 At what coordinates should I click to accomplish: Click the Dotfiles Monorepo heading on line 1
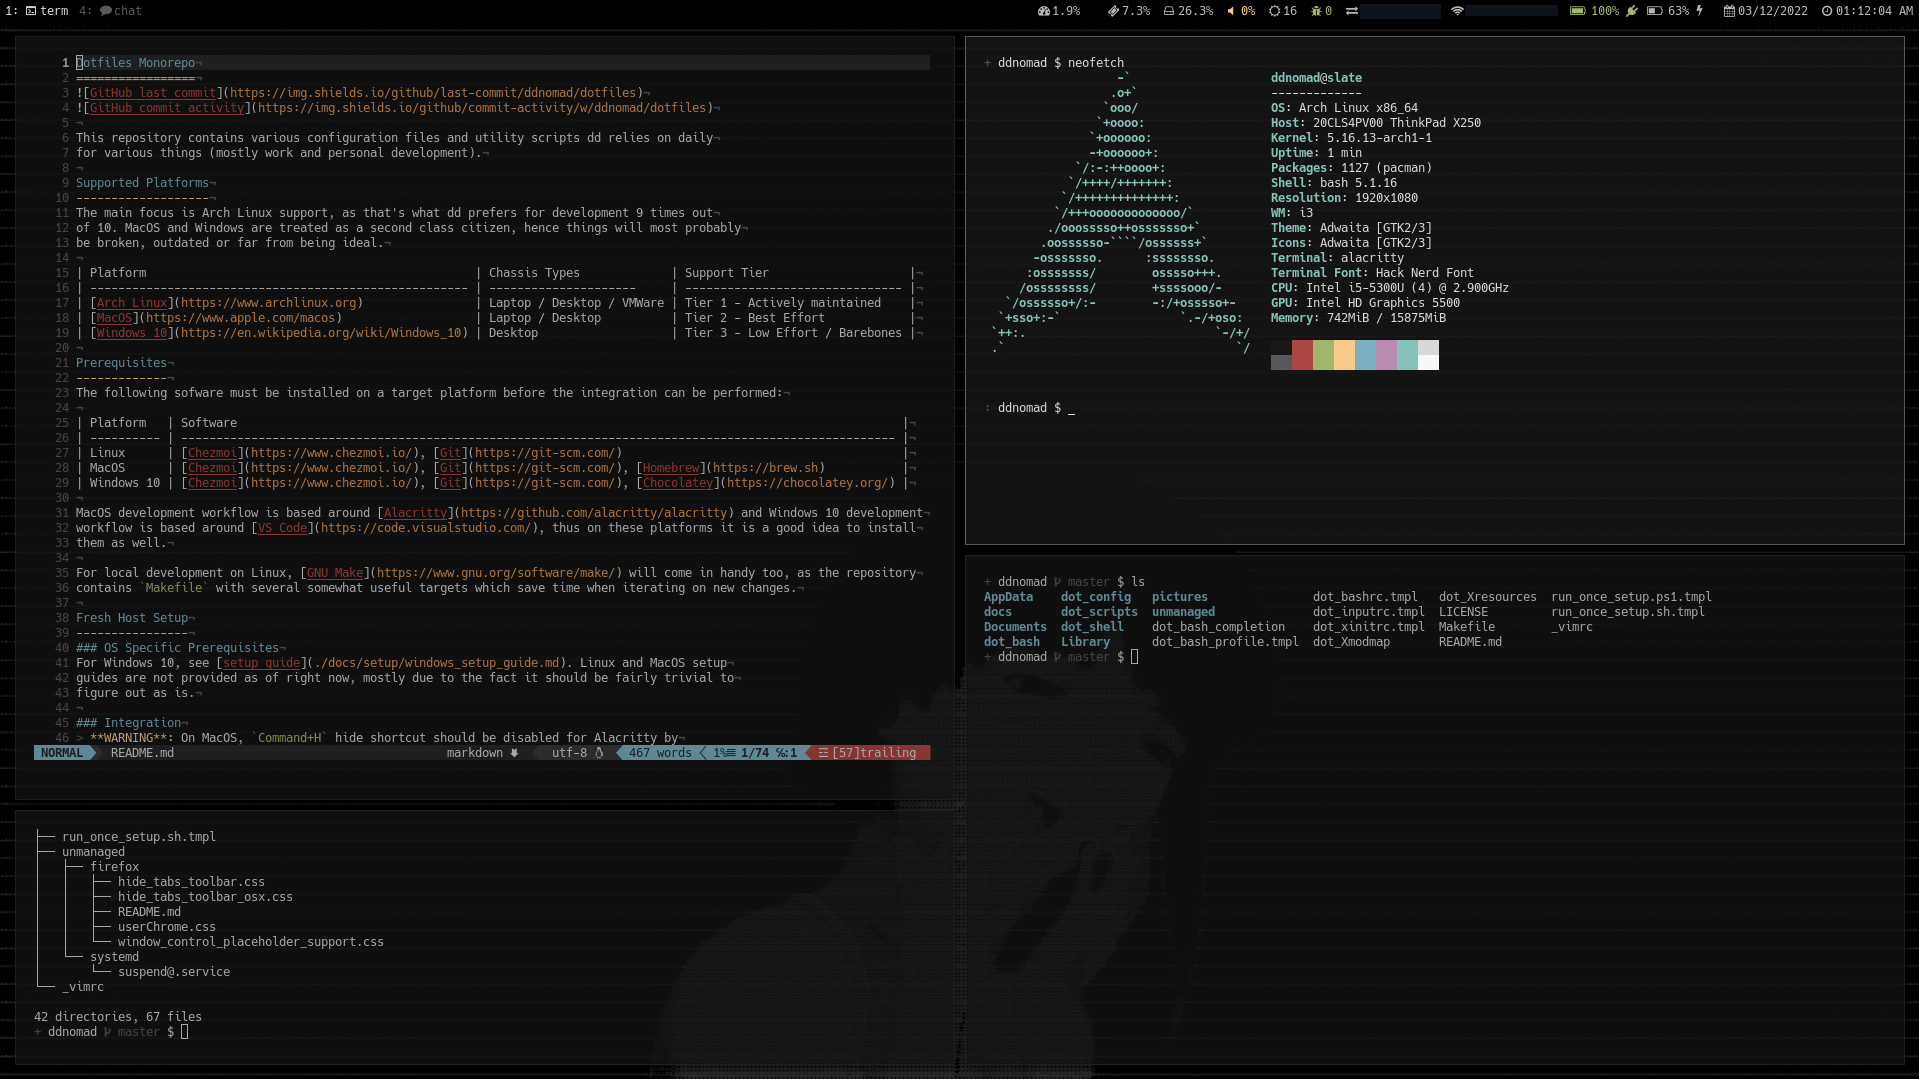(x=136, y=63)
